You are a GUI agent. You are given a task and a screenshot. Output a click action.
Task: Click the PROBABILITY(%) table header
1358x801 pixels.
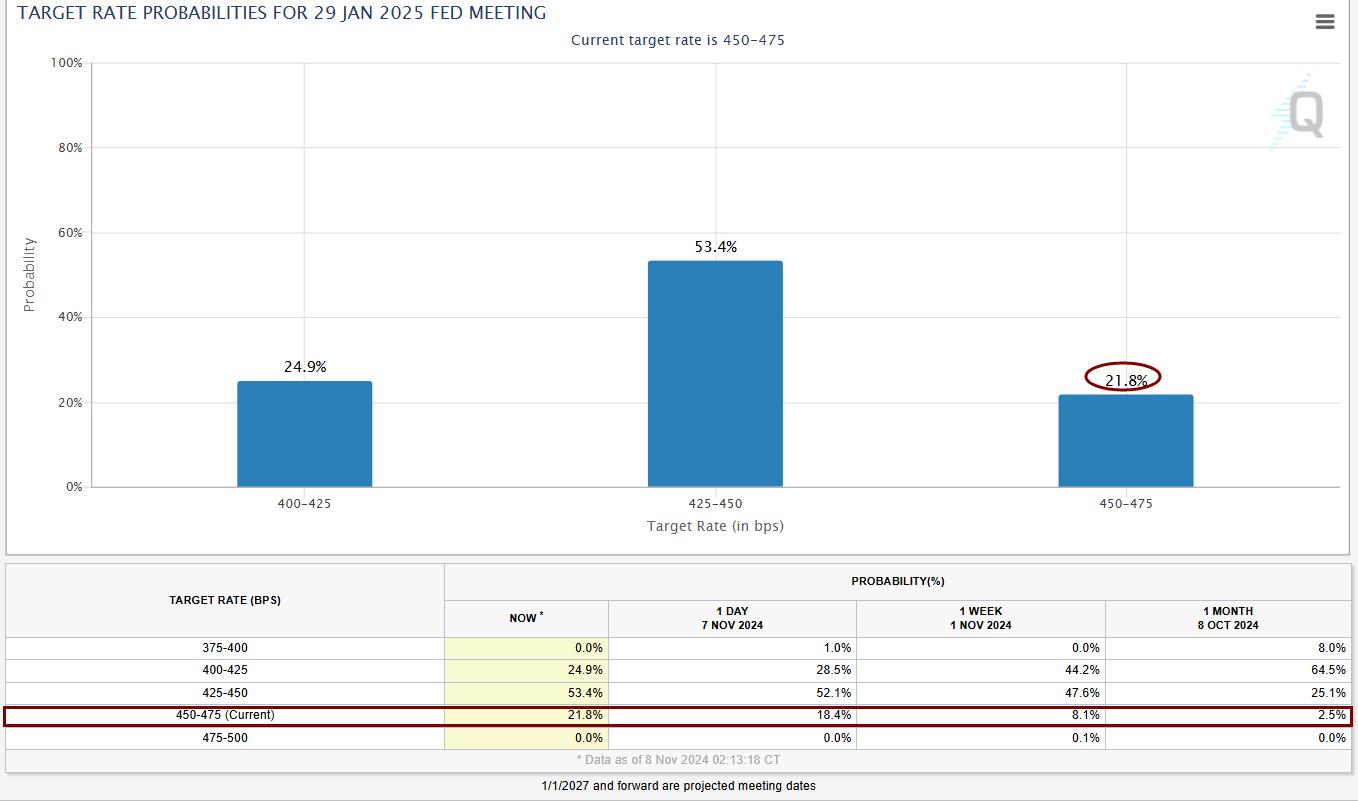coord(897,581)
